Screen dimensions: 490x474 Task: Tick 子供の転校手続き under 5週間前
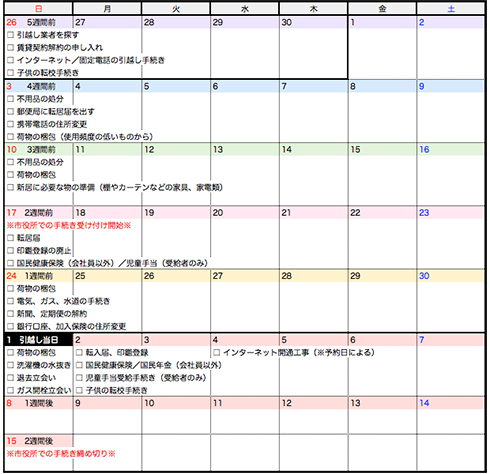[x=11, y=73]
